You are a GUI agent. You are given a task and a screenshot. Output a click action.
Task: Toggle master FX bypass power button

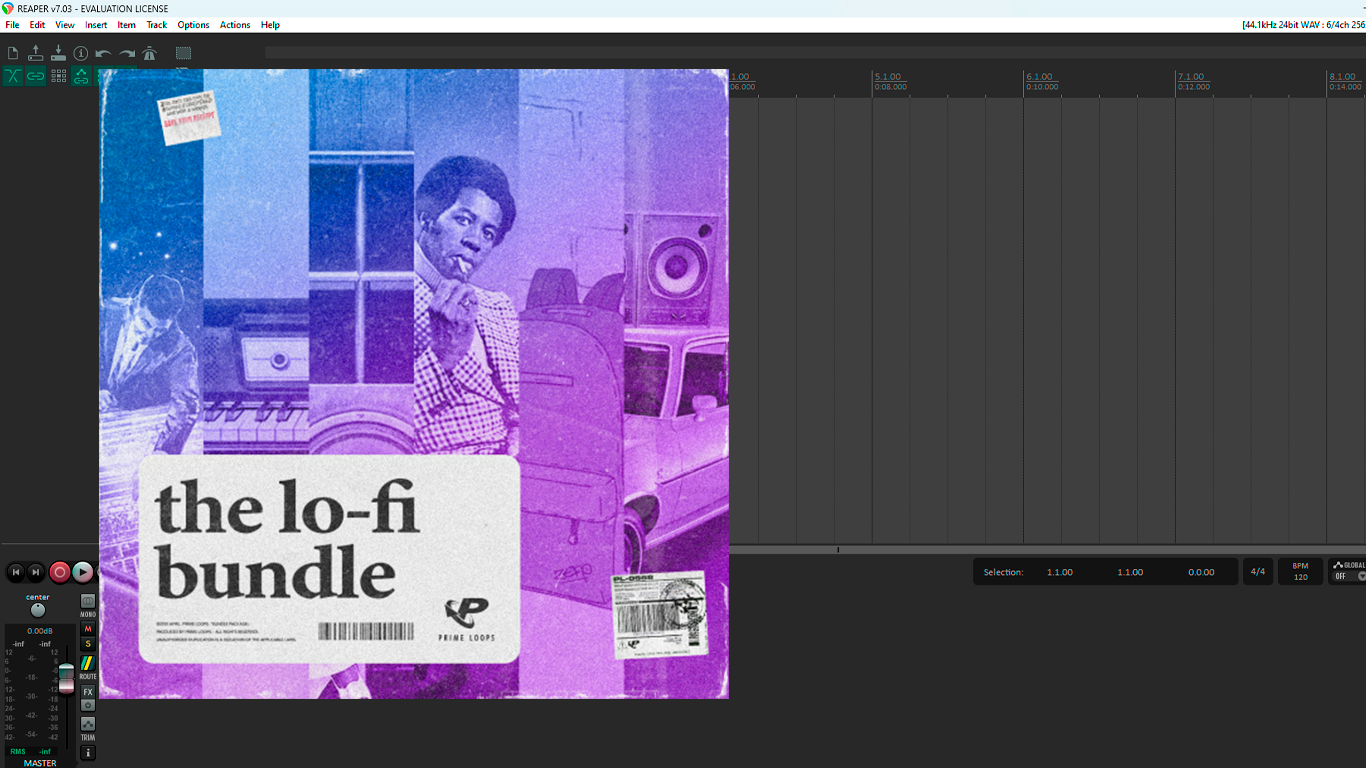[88, 705]
